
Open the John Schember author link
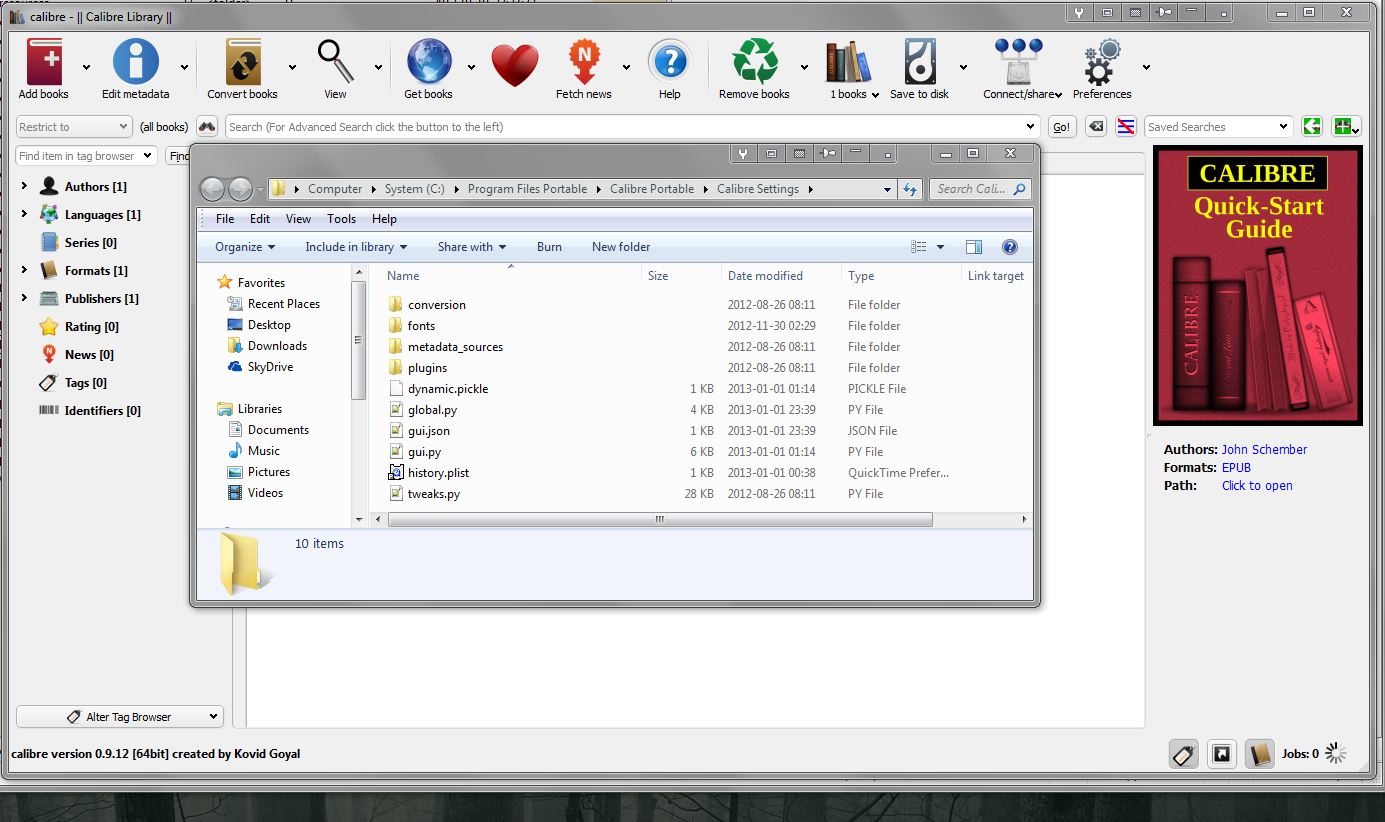pyautogui.click(x=1264, y=450)
